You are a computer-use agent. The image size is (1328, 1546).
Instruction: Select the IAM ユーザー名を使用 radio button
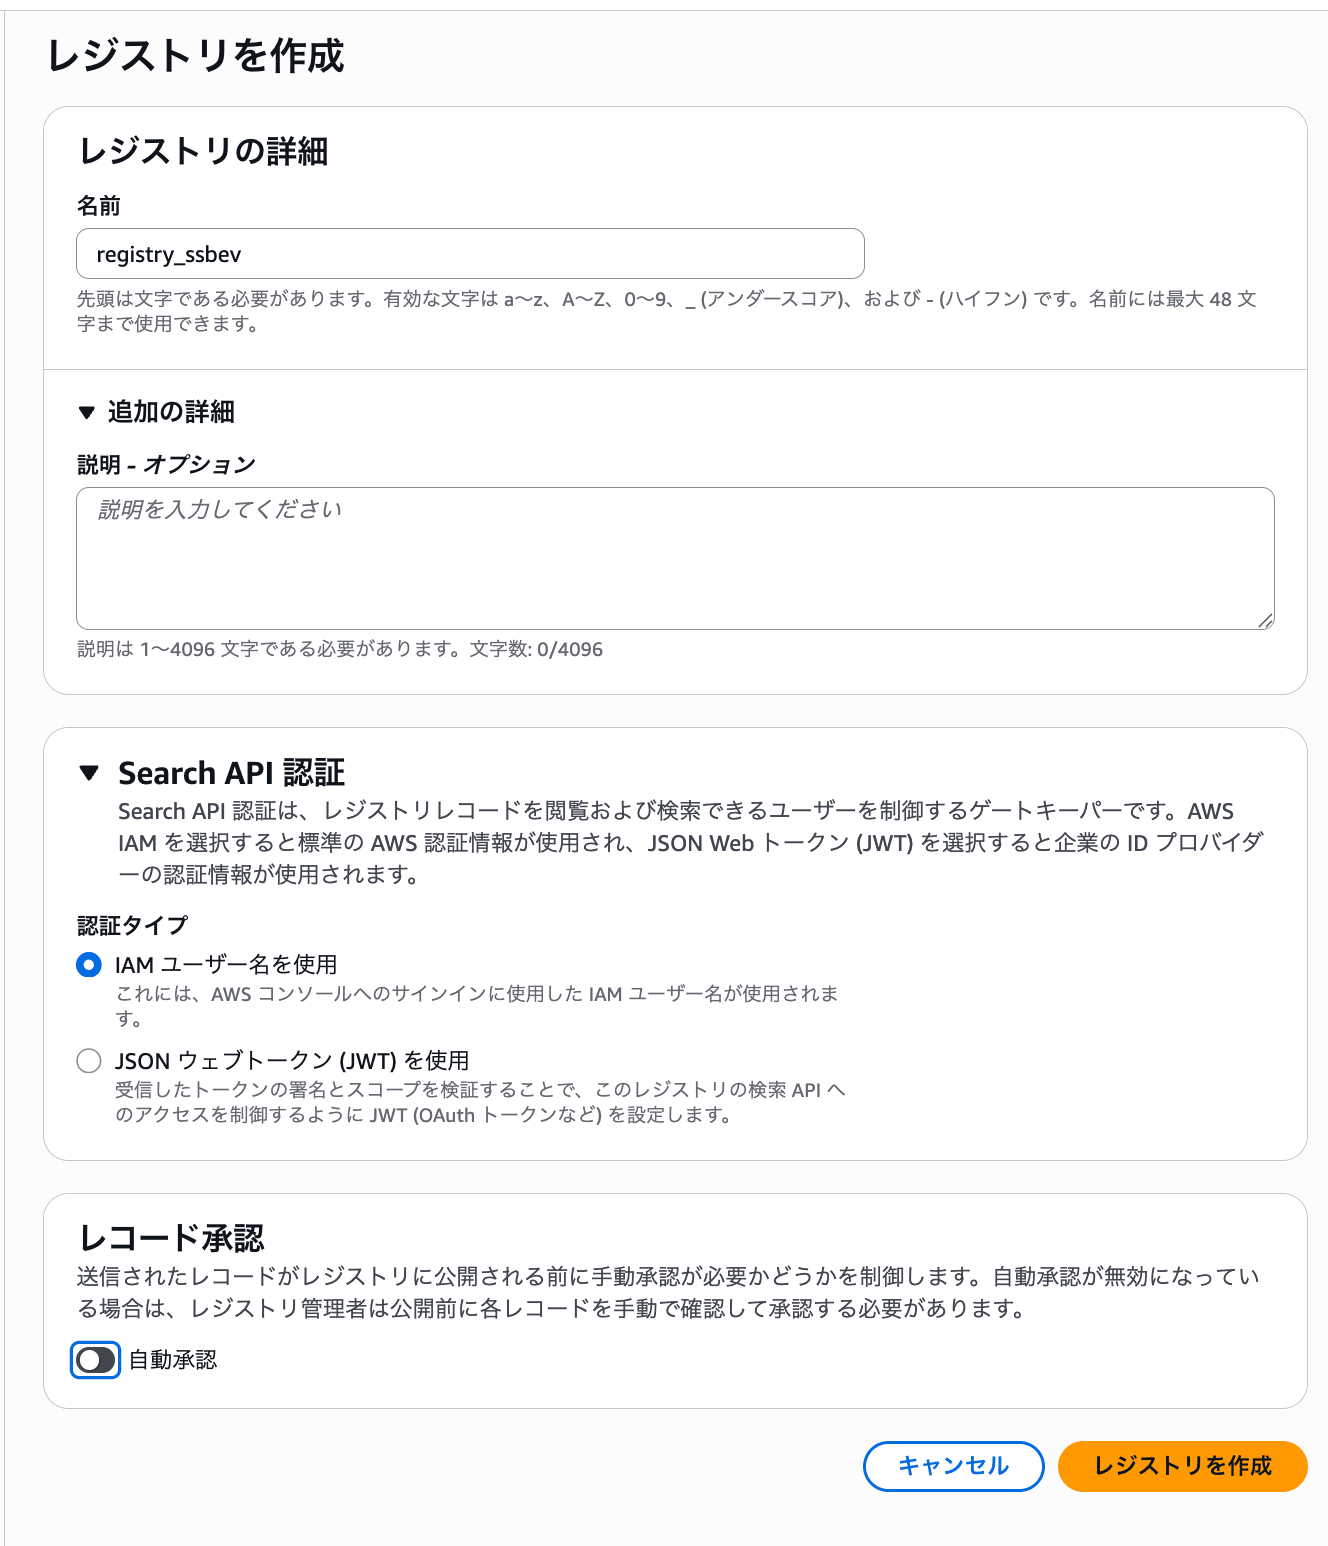pyautogui.click(x=89, y=965)
